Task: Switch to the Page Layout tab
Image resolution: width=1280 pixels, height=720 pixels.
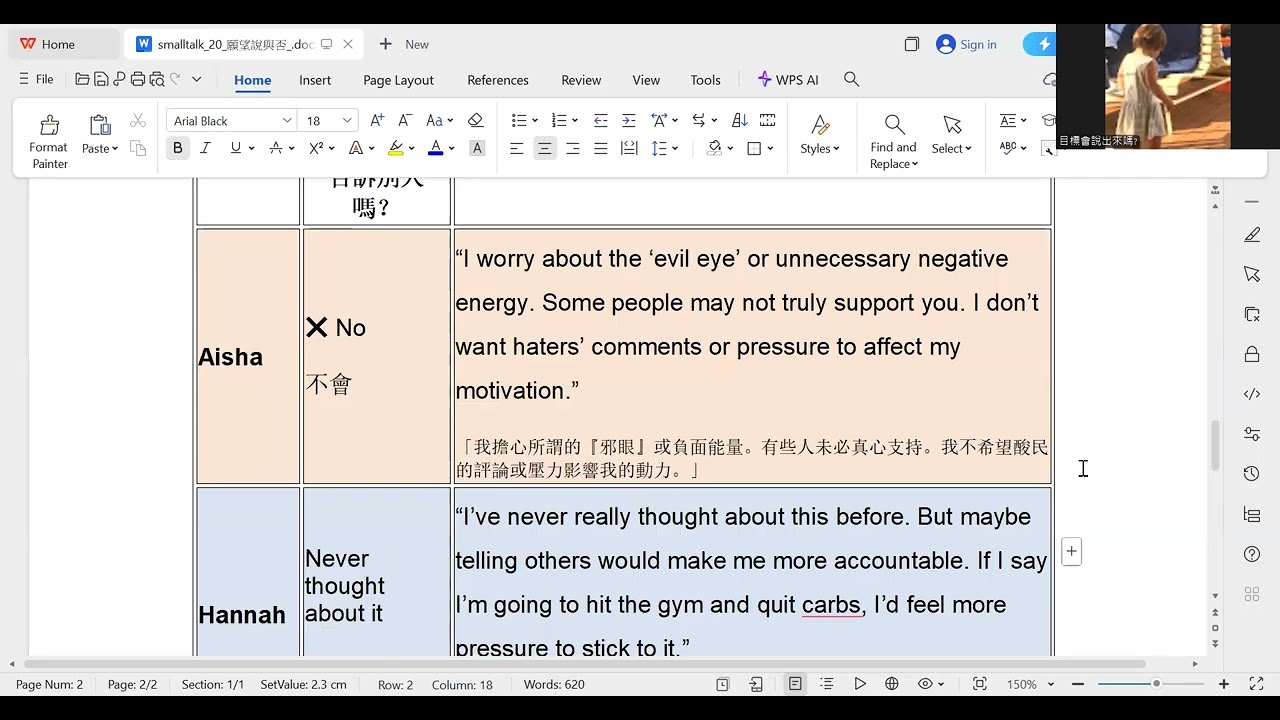Action: point(398,80)
